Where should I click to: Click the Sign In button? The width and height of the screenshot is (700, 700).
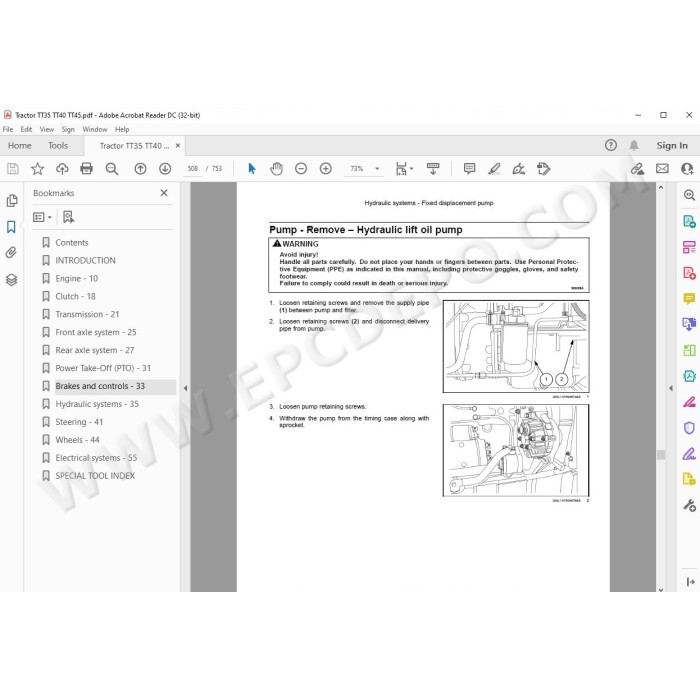[x=672, y=146]
